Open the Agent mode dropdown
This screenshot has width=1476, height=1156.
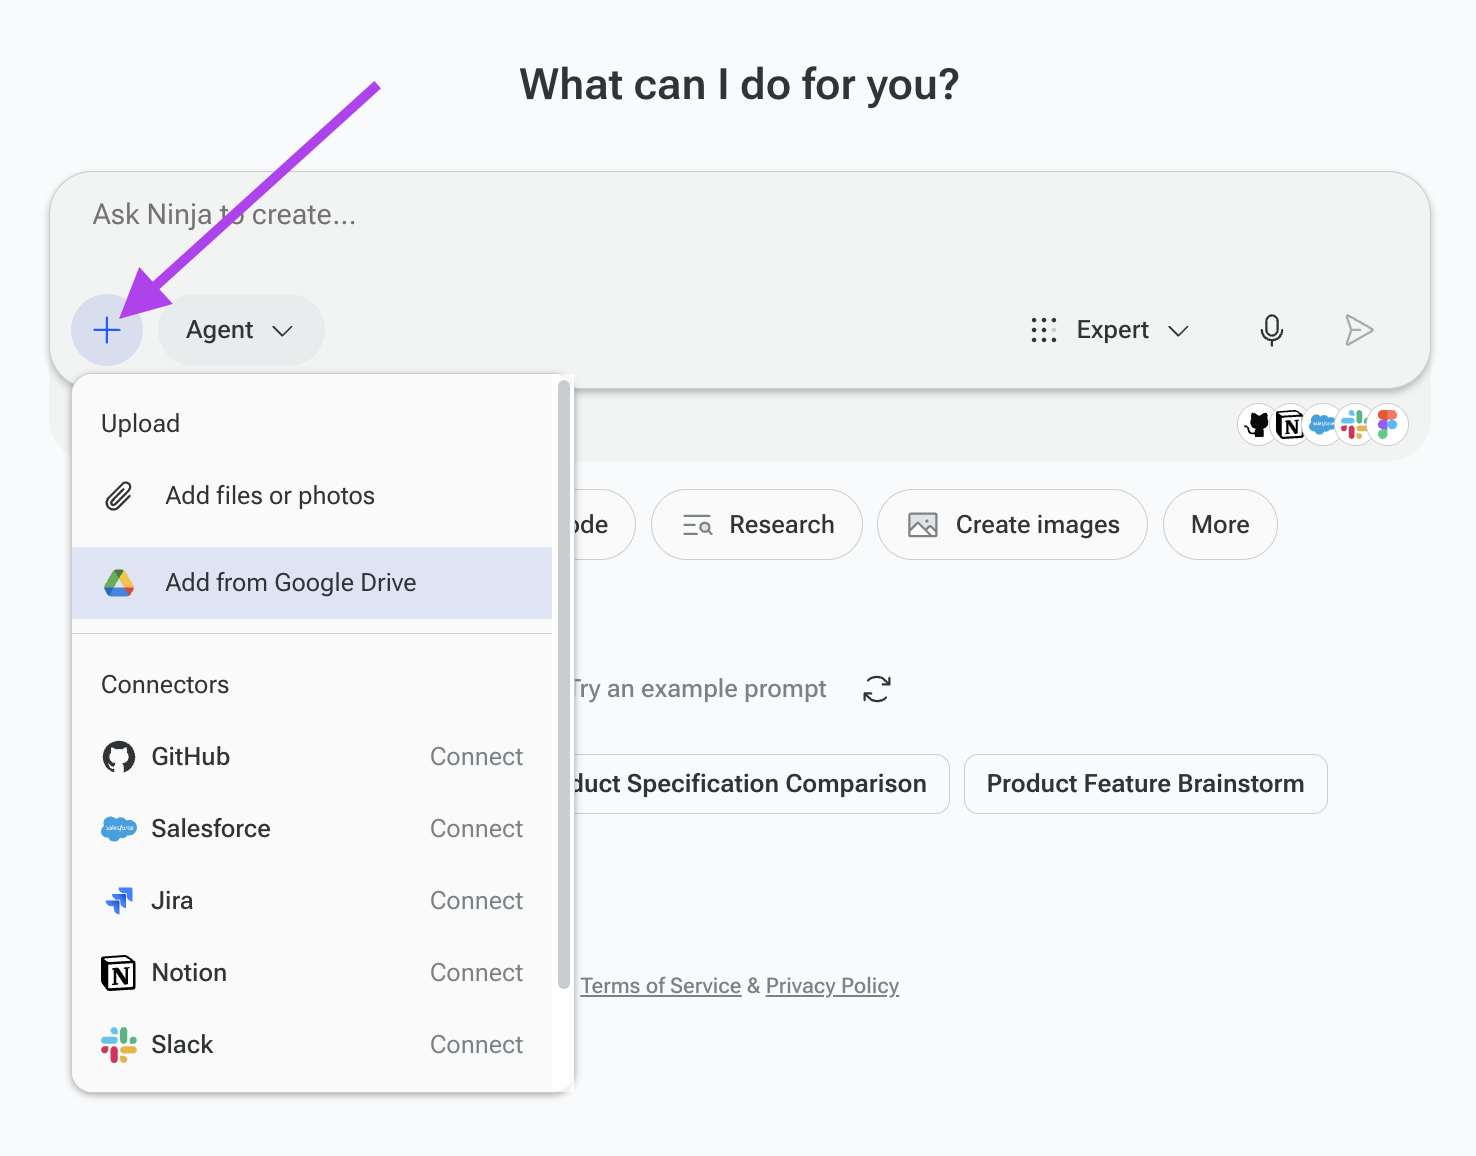click(241, 330)
